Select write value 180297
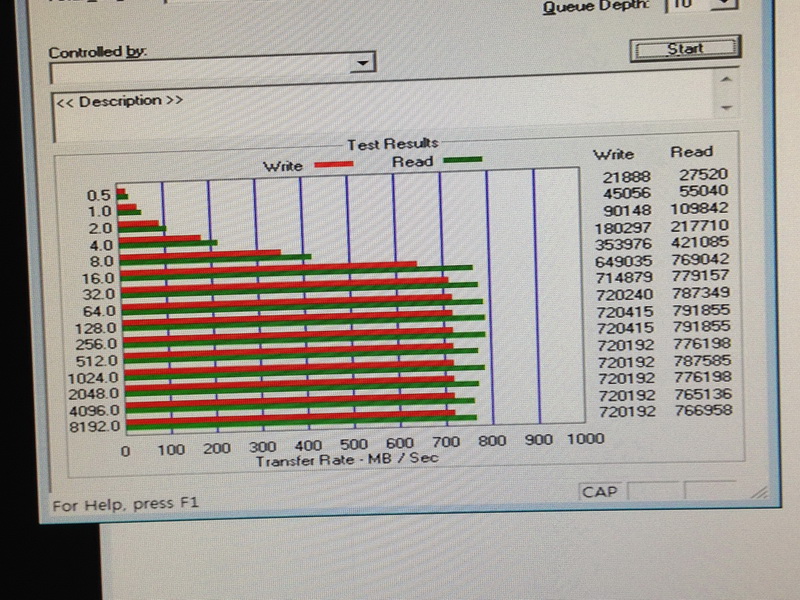Viewport: 800px width, 600px height. [623, 228]
